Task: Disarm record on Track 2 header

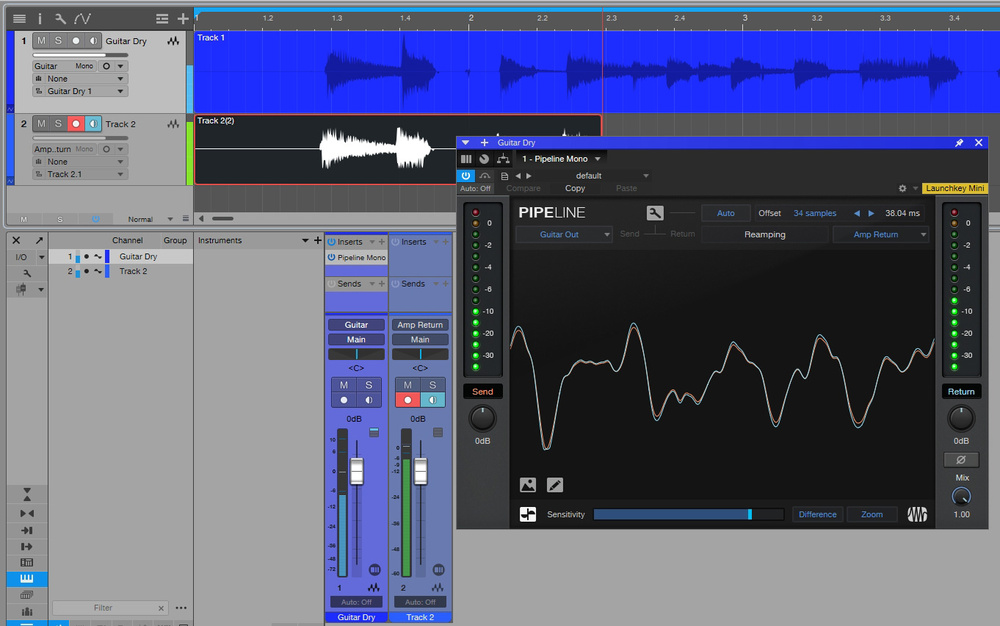Action: [x=76, y=124]
